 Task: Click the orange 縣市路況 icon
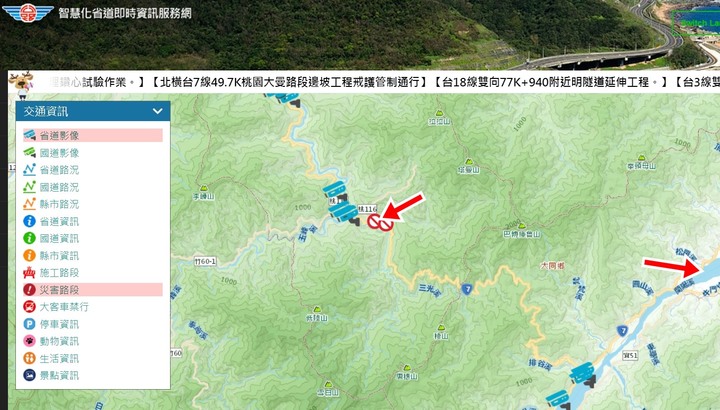[29, 204]
